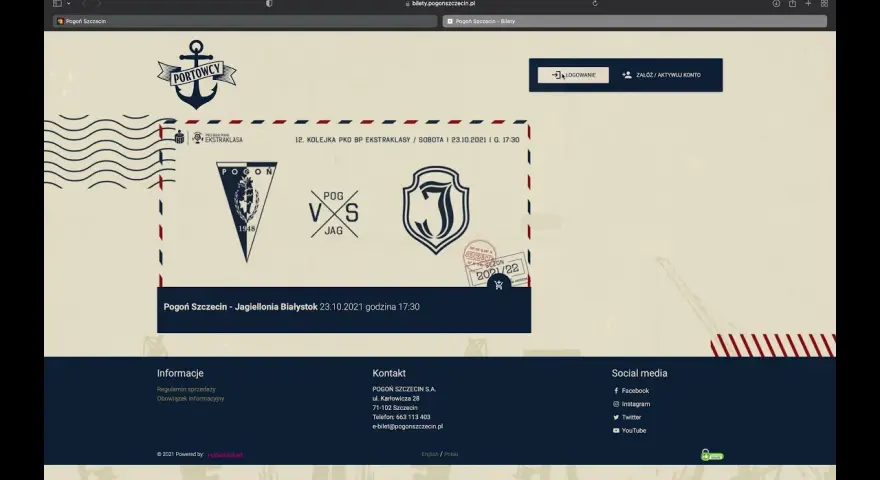Click the green secure padlock badge
This screenshot has height=480, width=880.
[x=712, y=455]
